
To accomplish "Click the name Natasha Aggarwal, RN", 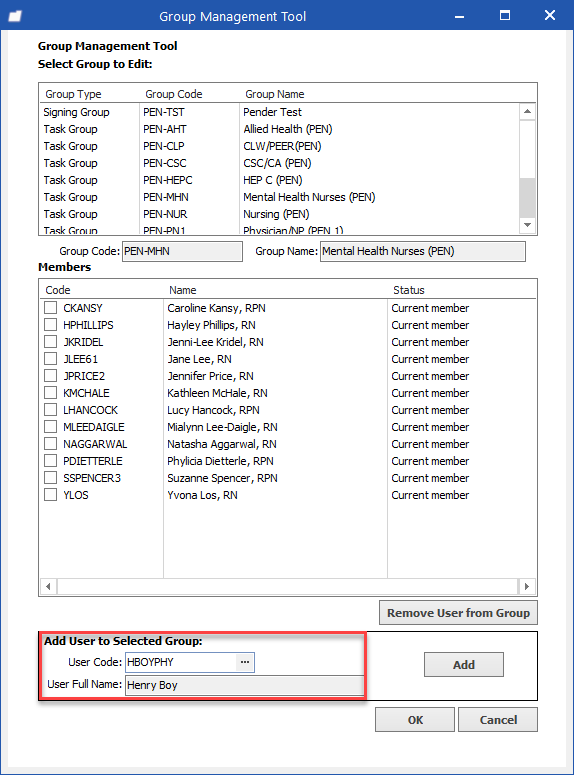I will click(x=221, y=444).
